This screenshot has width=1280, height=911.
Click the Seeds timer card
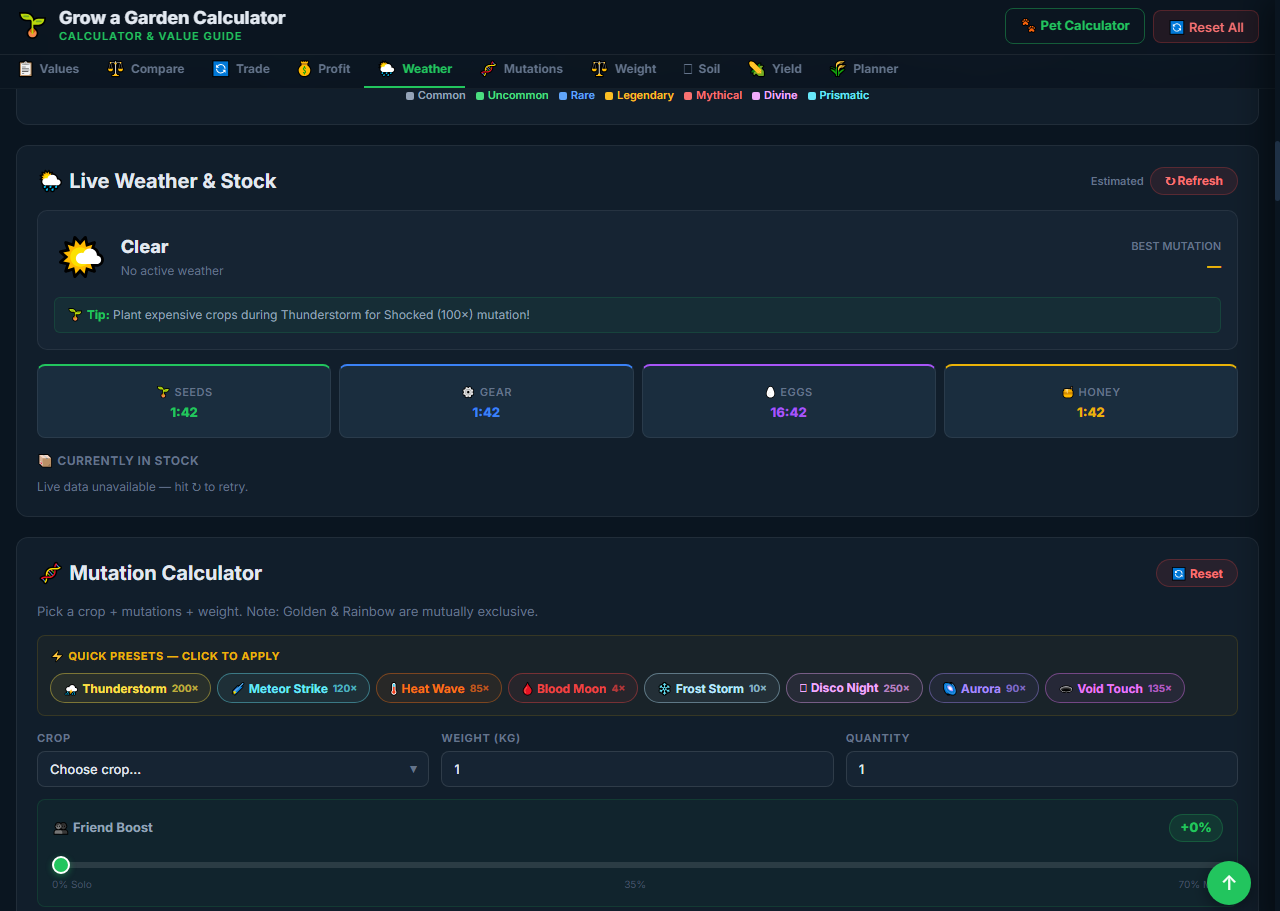[184, 401]
